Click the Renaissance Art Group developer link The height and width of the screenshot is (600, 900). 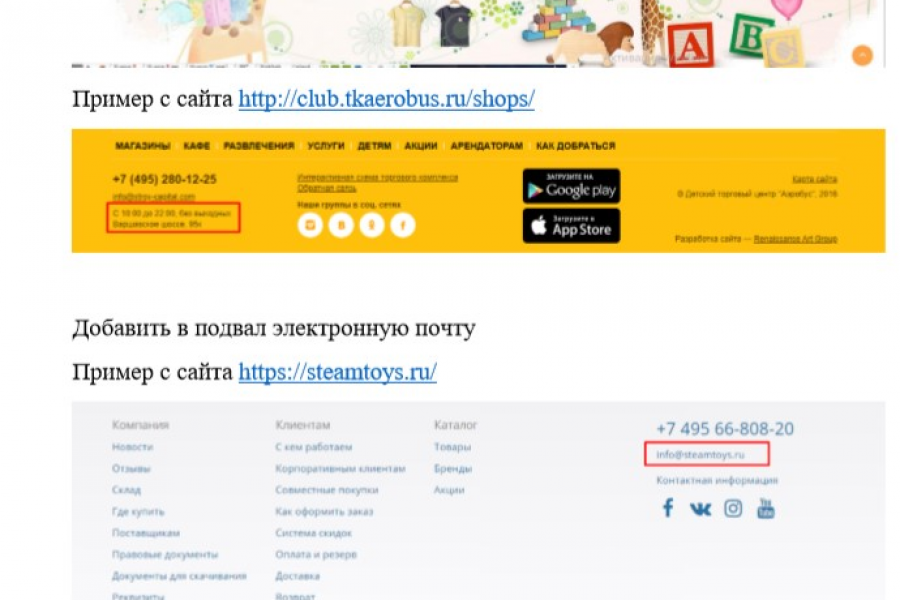[795, 239]
